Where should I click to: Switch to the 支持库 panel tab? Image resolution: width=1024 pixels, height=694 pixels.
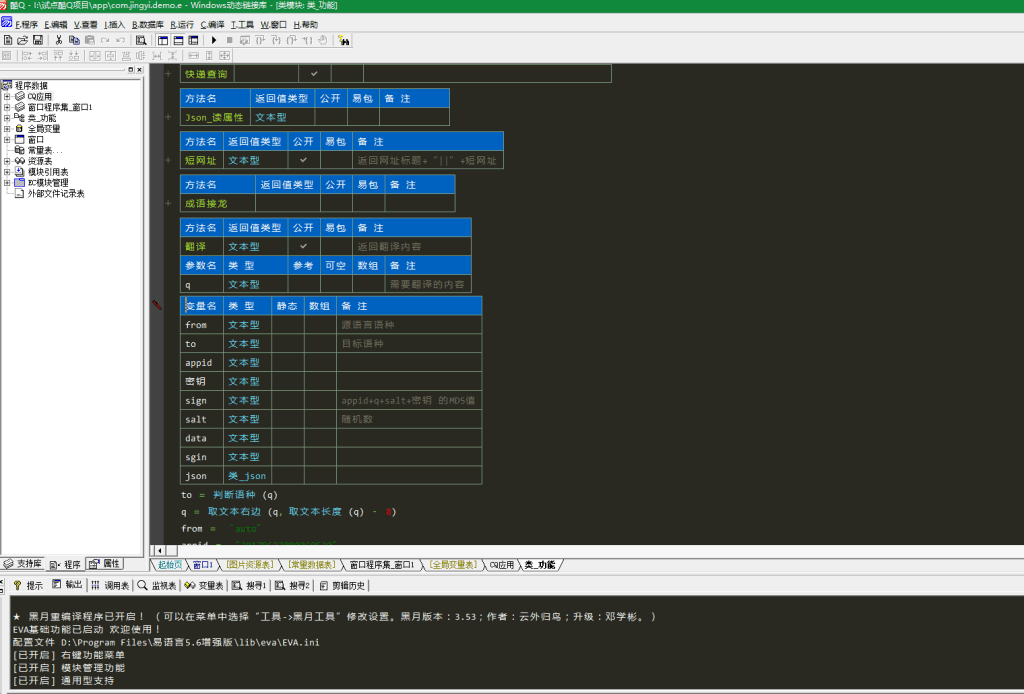point(23,564)
